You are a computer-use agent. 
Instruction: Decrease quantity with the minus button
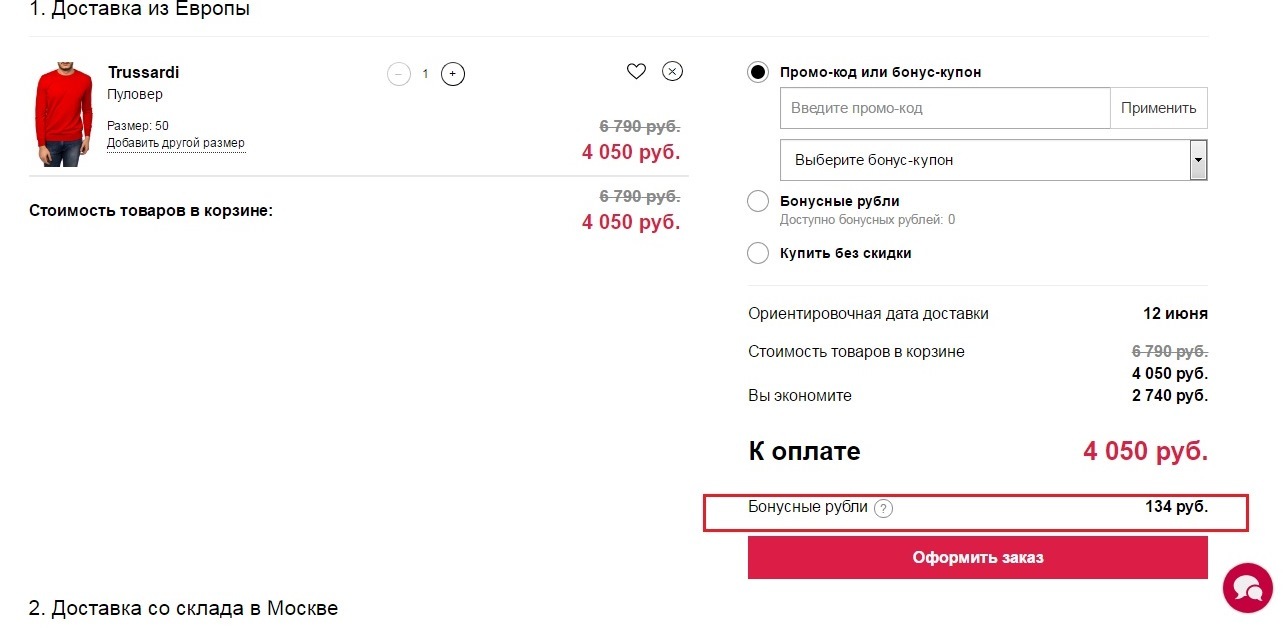click(x=399, y=74)
